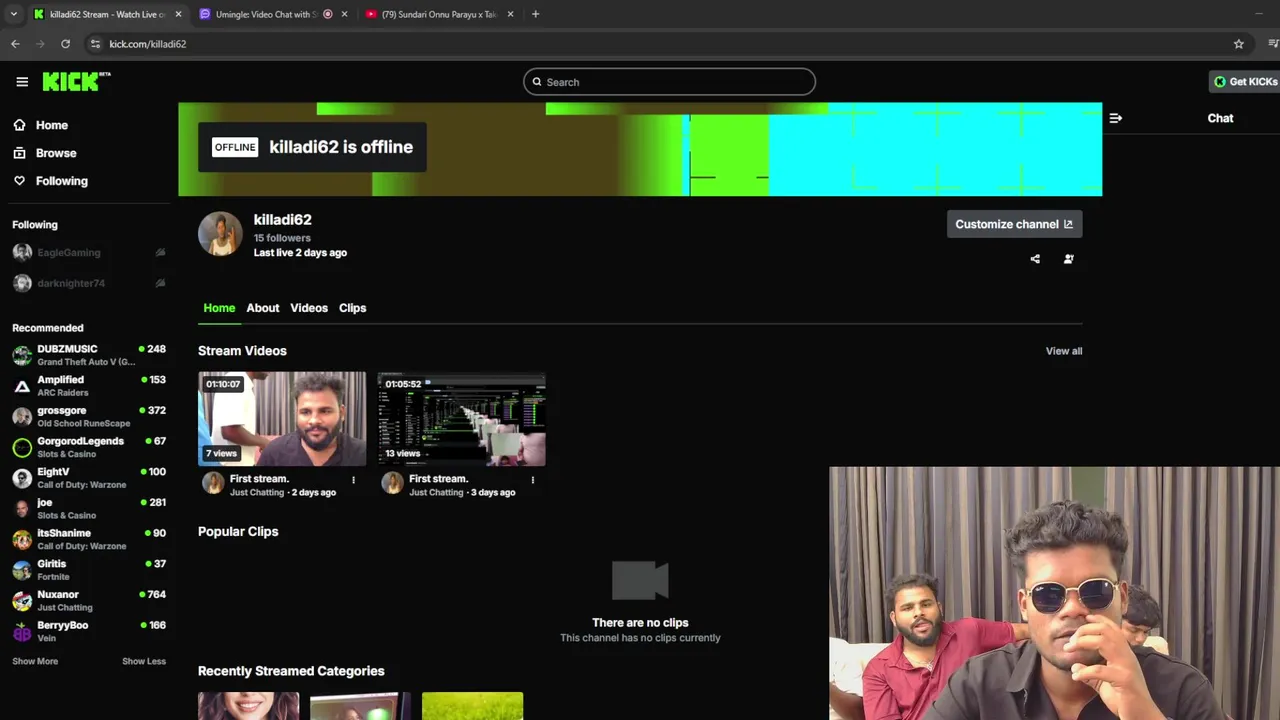Click the address bar URL
This screenshot has height=720, width=1280.
click(x=148, y=44)
